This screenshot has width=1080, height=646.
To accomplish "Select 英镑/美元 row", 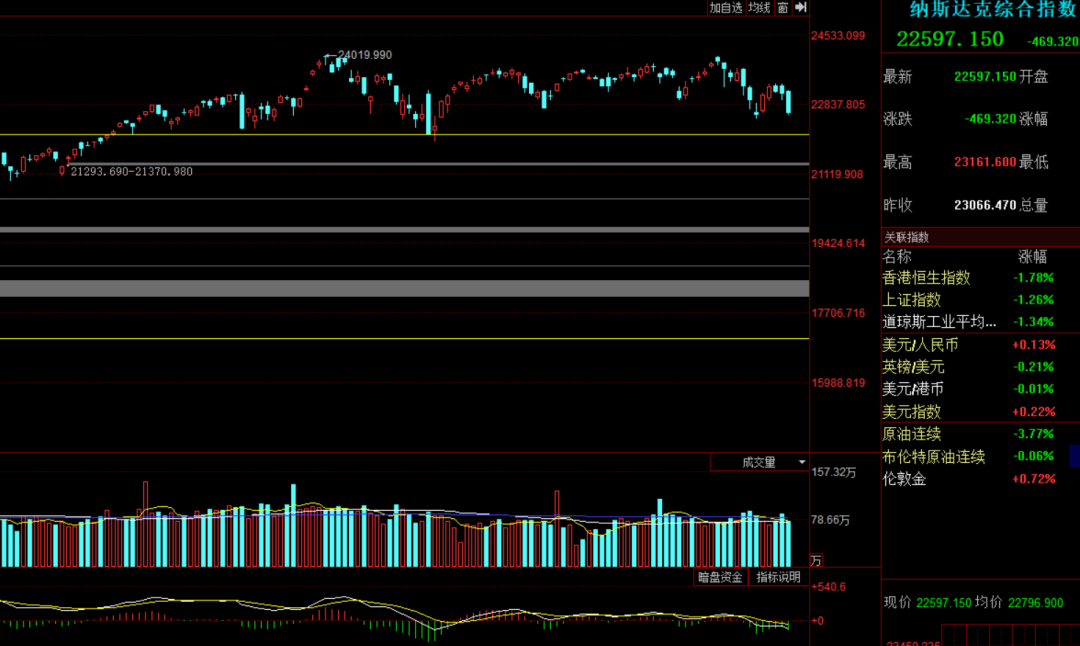I will [979, 366].
